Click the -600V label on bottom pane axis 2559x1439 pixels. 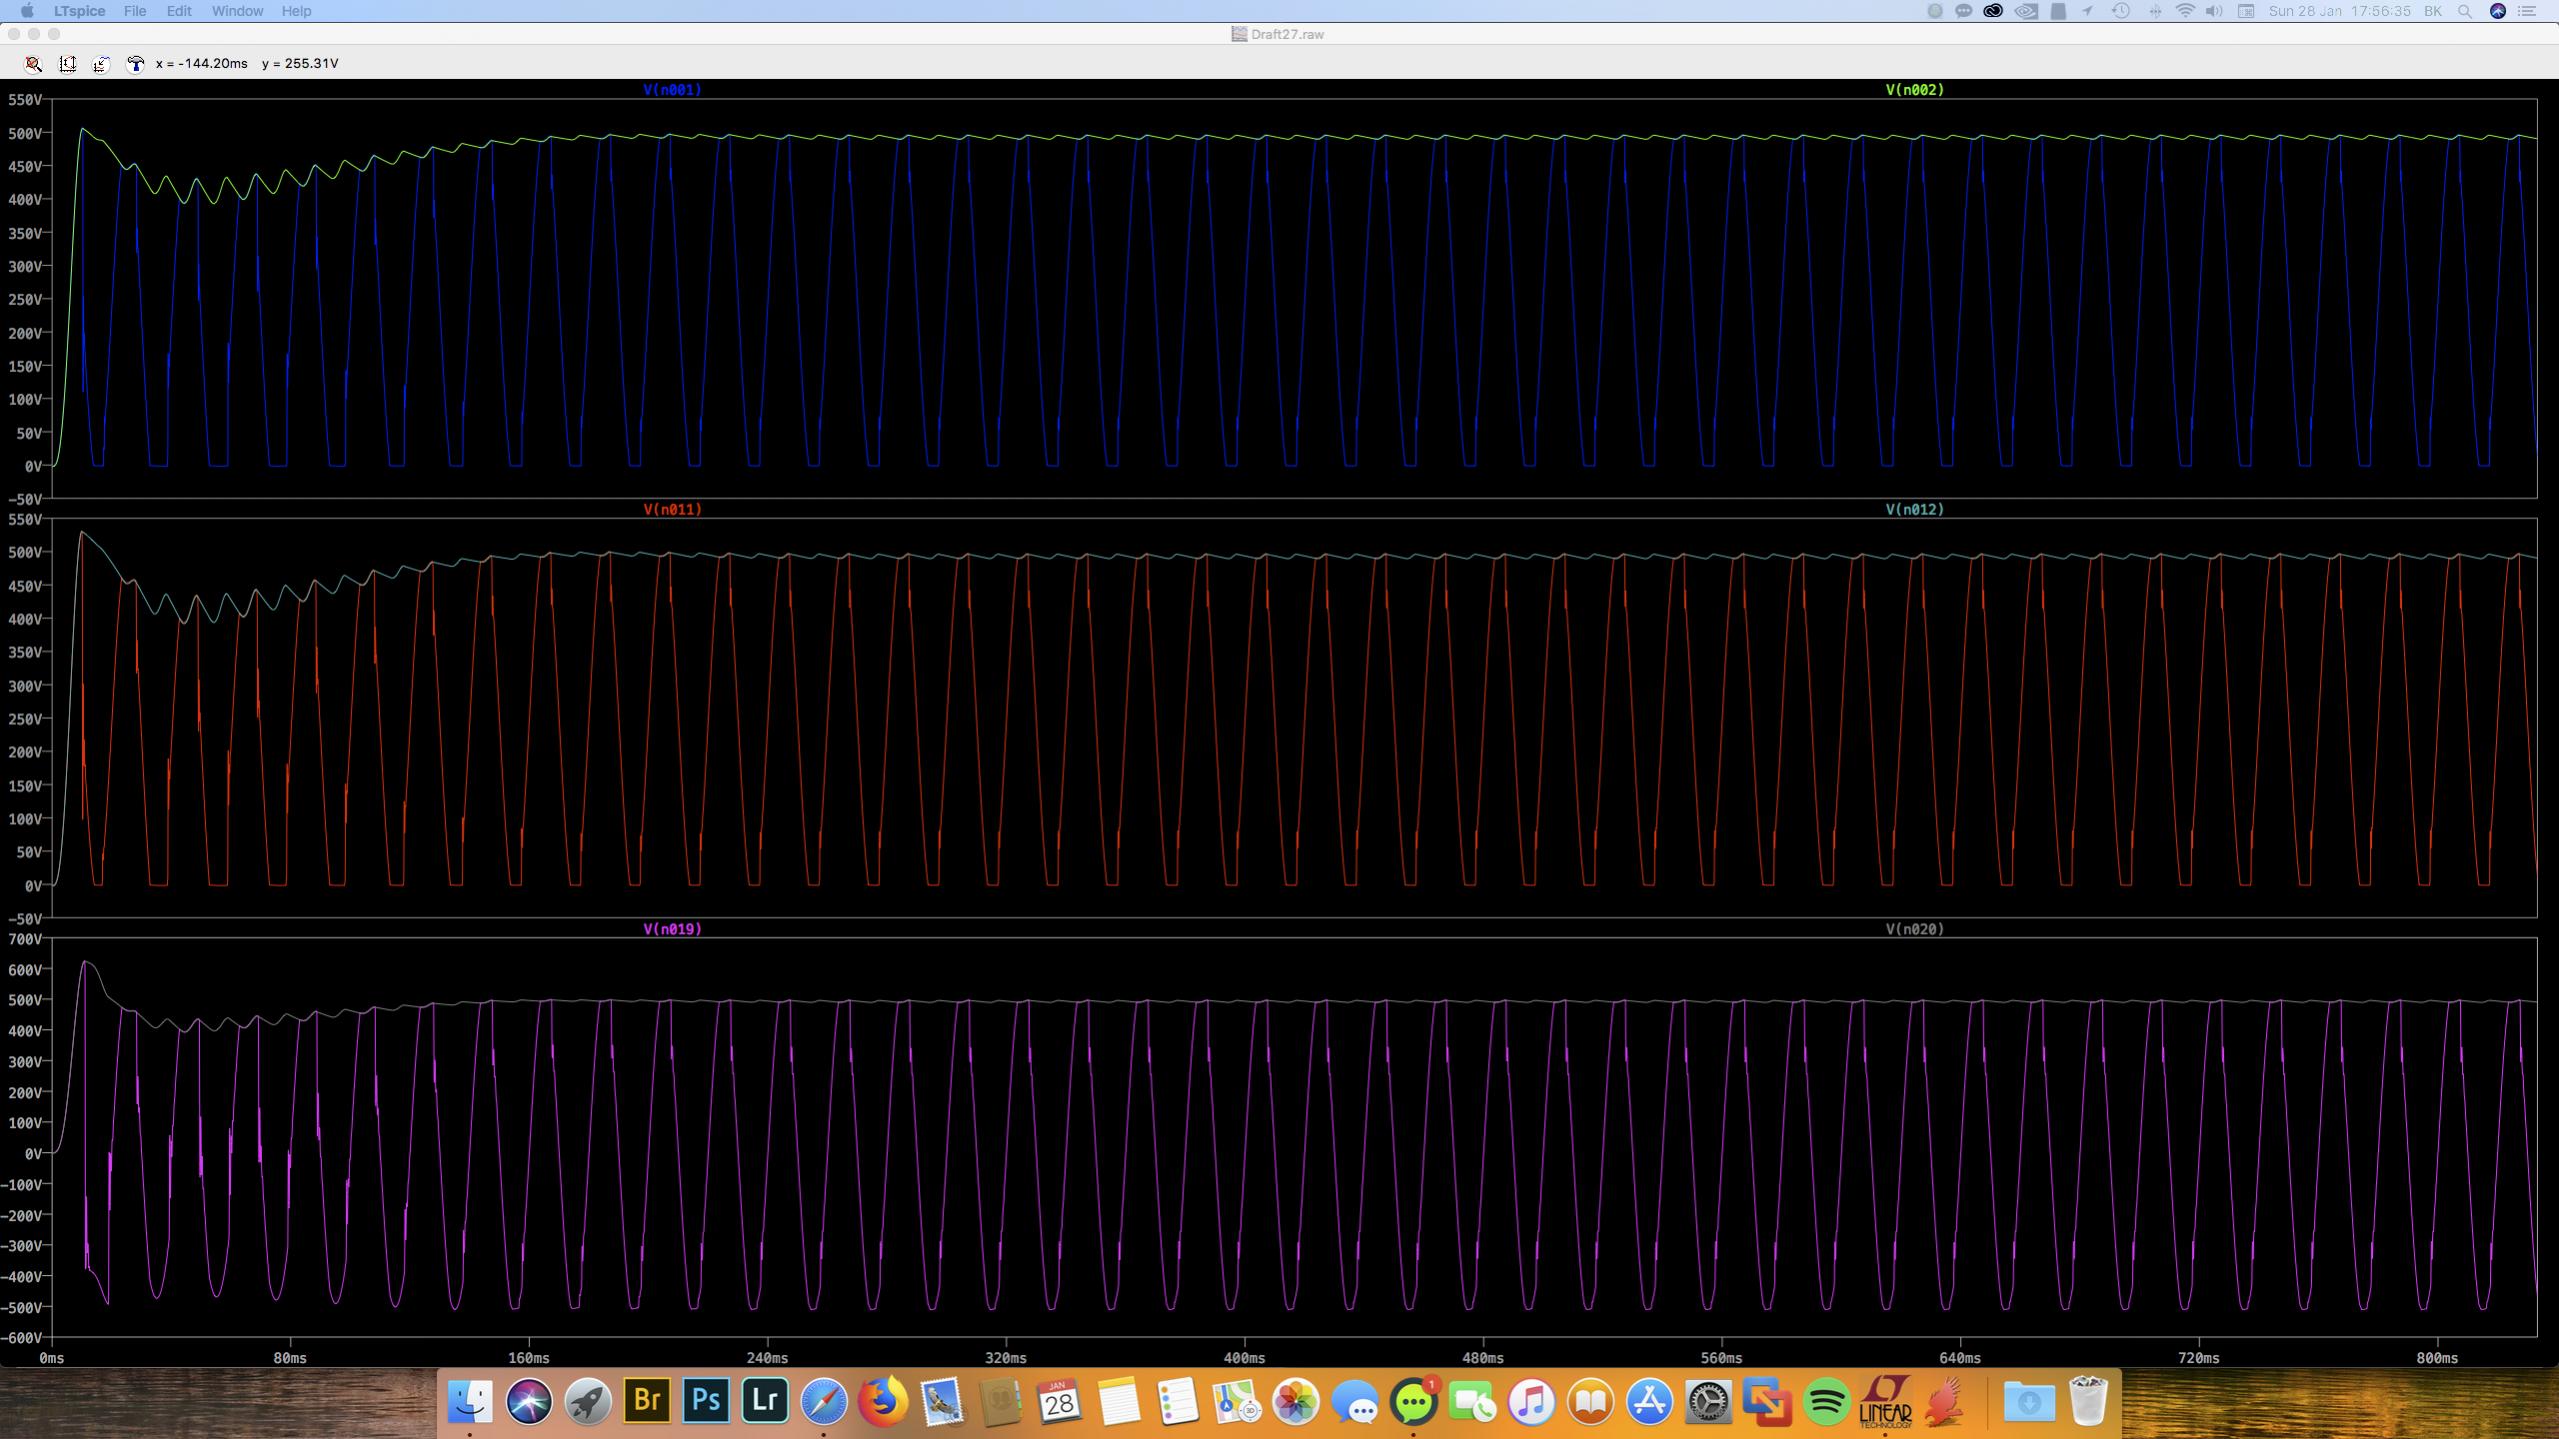[x=22, y=1338]
